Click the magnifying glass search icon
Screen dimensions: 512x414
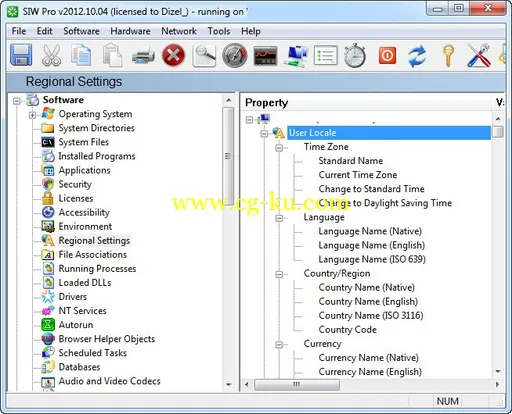(204, 55)
